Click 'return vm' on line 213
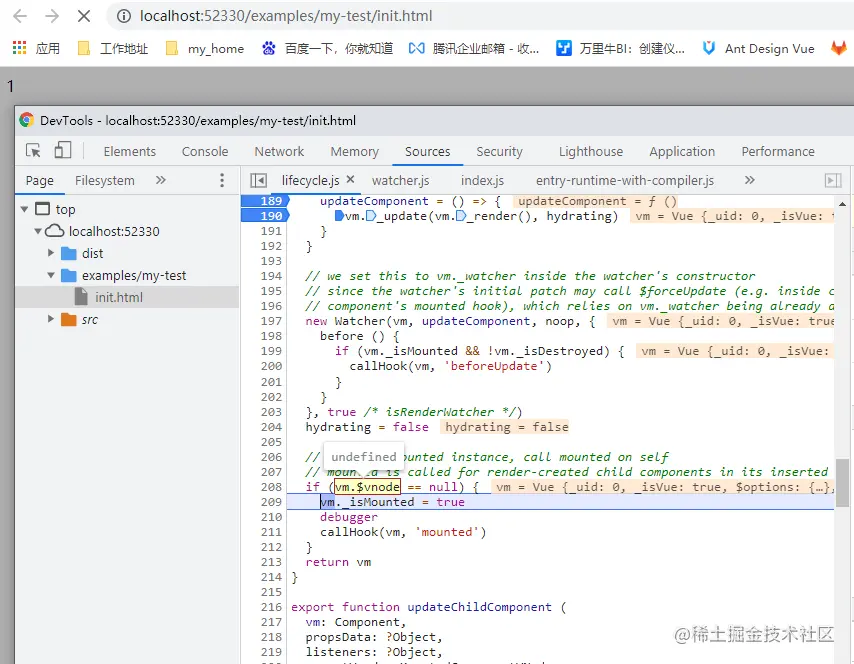 click(x=338, y=562)
